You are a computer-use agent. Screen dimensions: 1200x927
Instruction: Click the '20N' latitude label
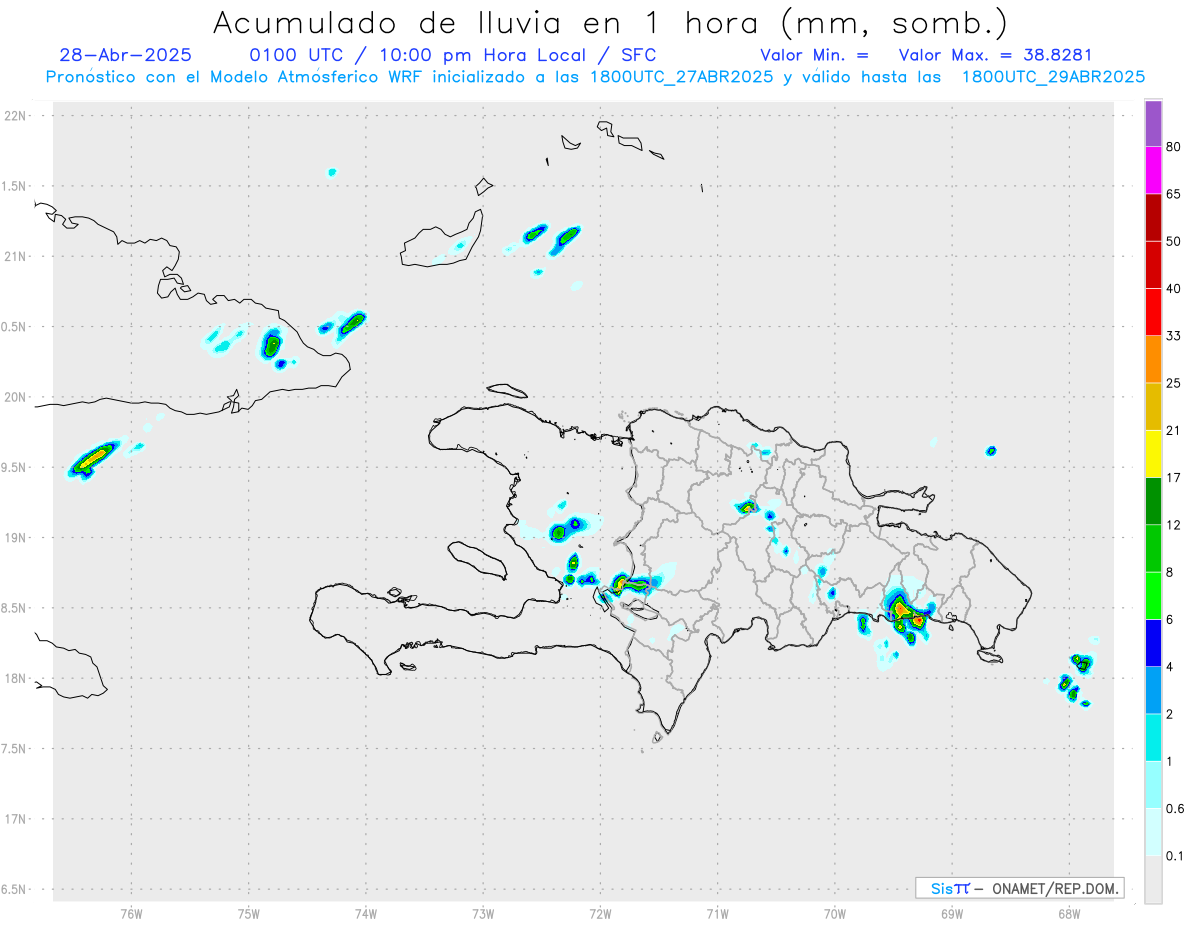pos(17,397)
